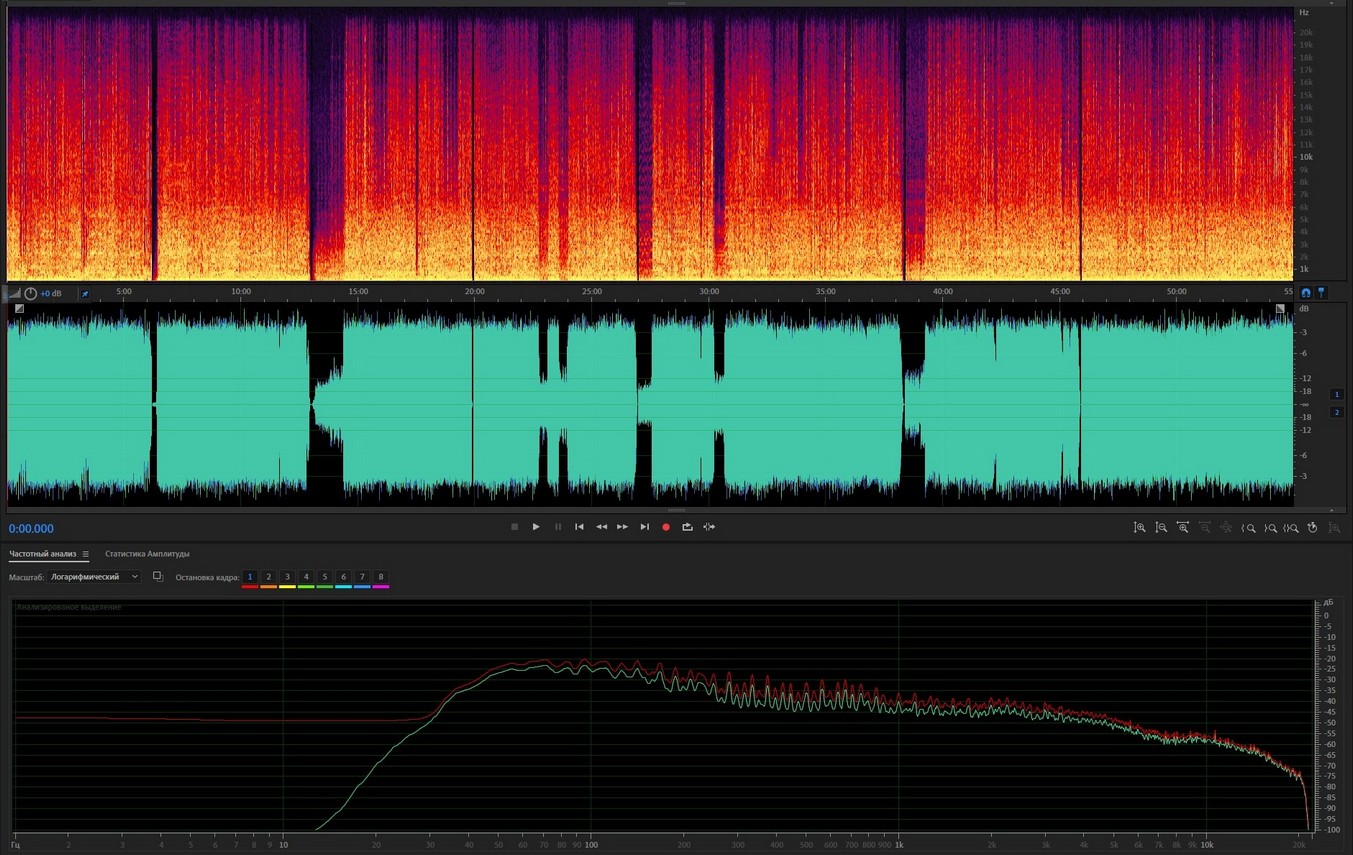Screen dimensions: 1353x855
Task: Click the Stop transport button
Action: click(515, 527)
